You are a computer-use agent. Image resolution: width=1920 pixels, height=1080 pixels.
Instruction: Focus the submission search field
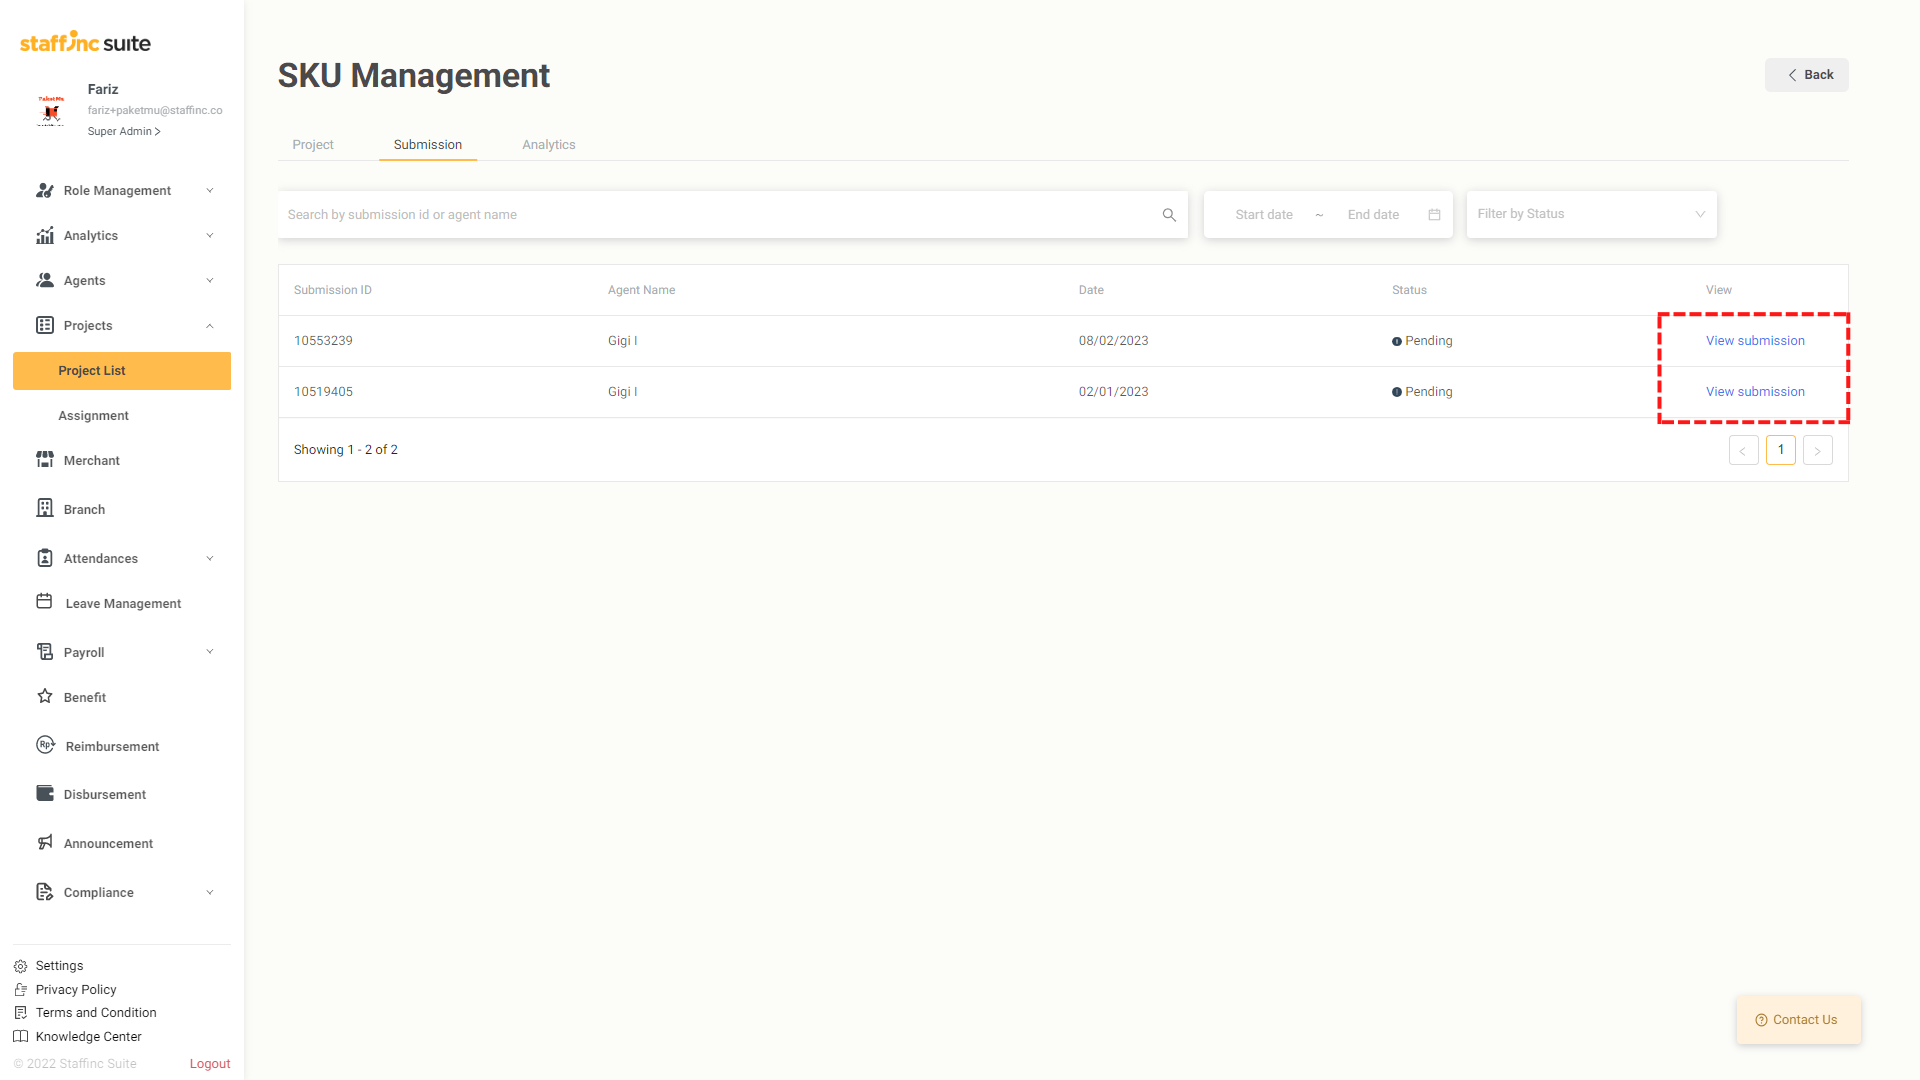[x=720, y=215]
